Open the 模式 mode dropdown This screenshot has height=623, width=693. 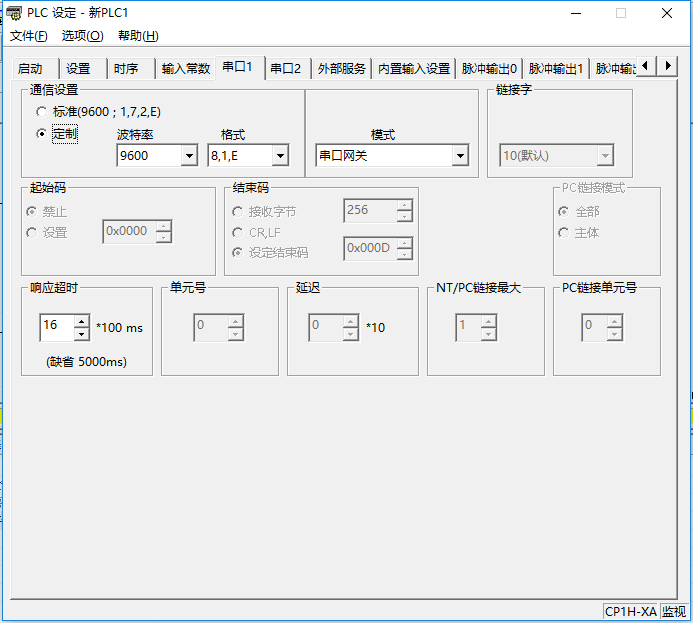click(x=460, y=156)
